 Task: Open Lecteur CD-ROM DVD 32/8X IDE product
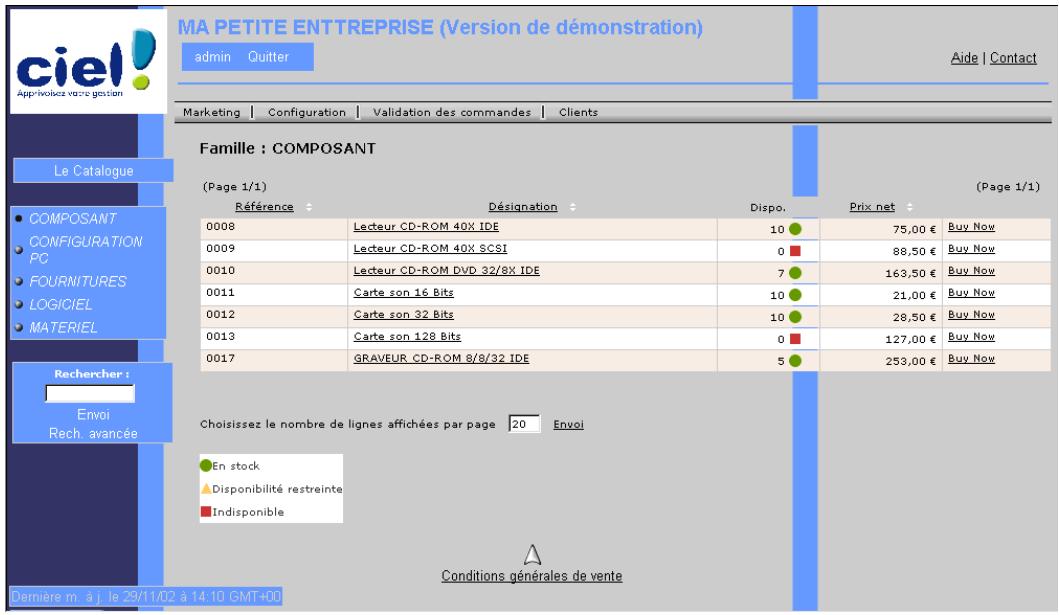[x=446, y=271]
